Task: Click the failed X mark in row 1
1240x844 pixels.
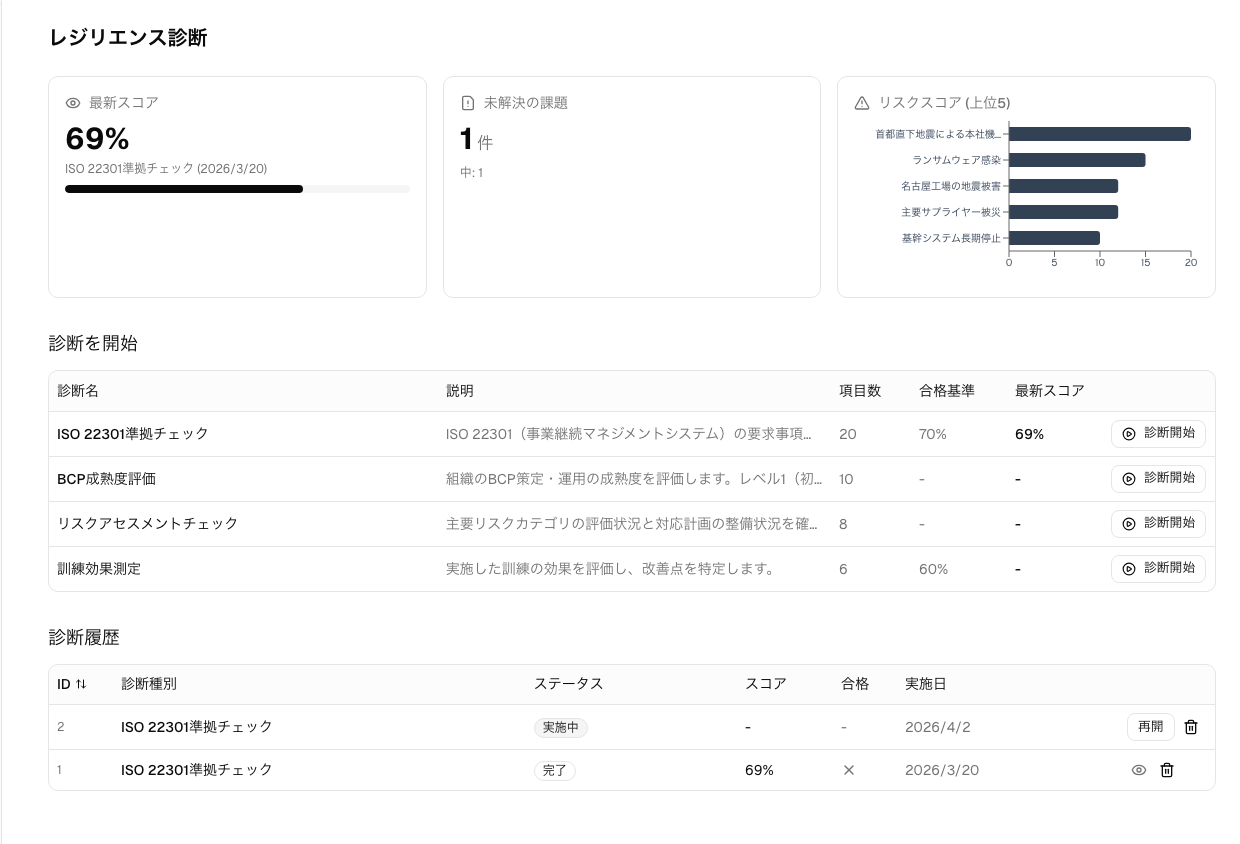Action: (x=849, y=770)
